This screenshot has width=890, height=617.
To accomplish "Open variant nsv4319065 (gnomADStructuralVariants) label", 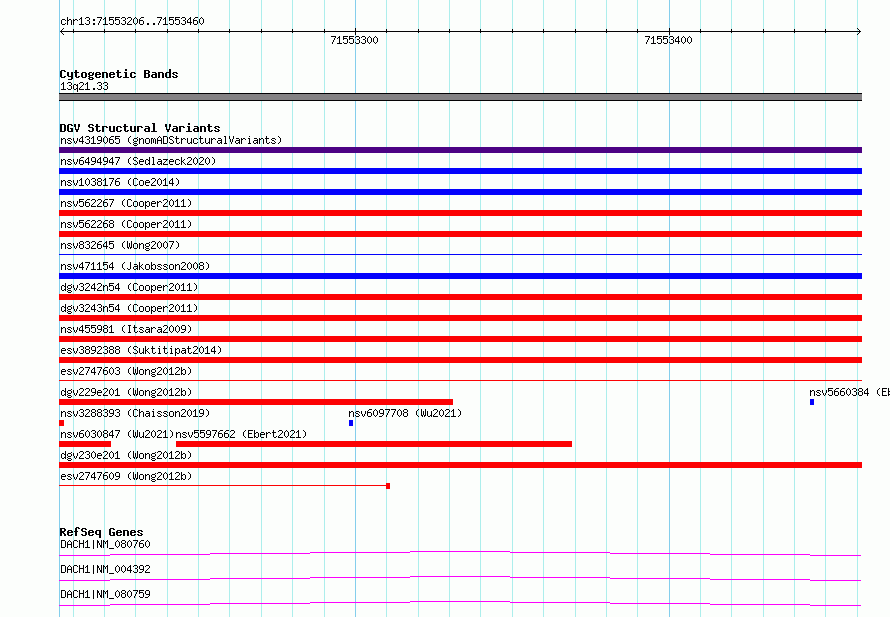I will click(171, 140).
